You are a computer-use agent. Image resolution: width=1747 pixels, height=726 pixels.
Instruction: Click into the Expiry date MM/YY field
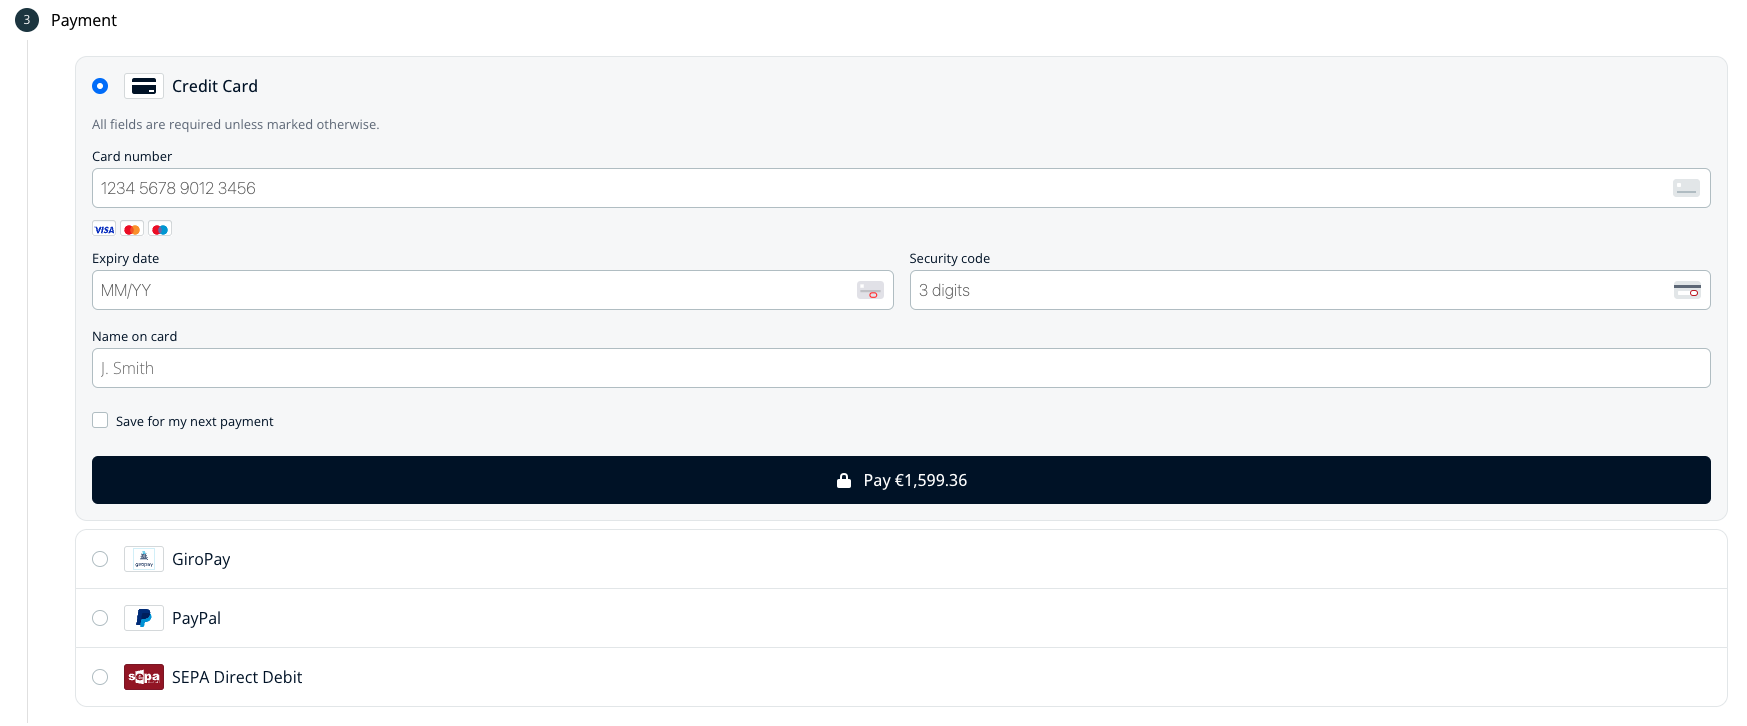tap(470, 290)
